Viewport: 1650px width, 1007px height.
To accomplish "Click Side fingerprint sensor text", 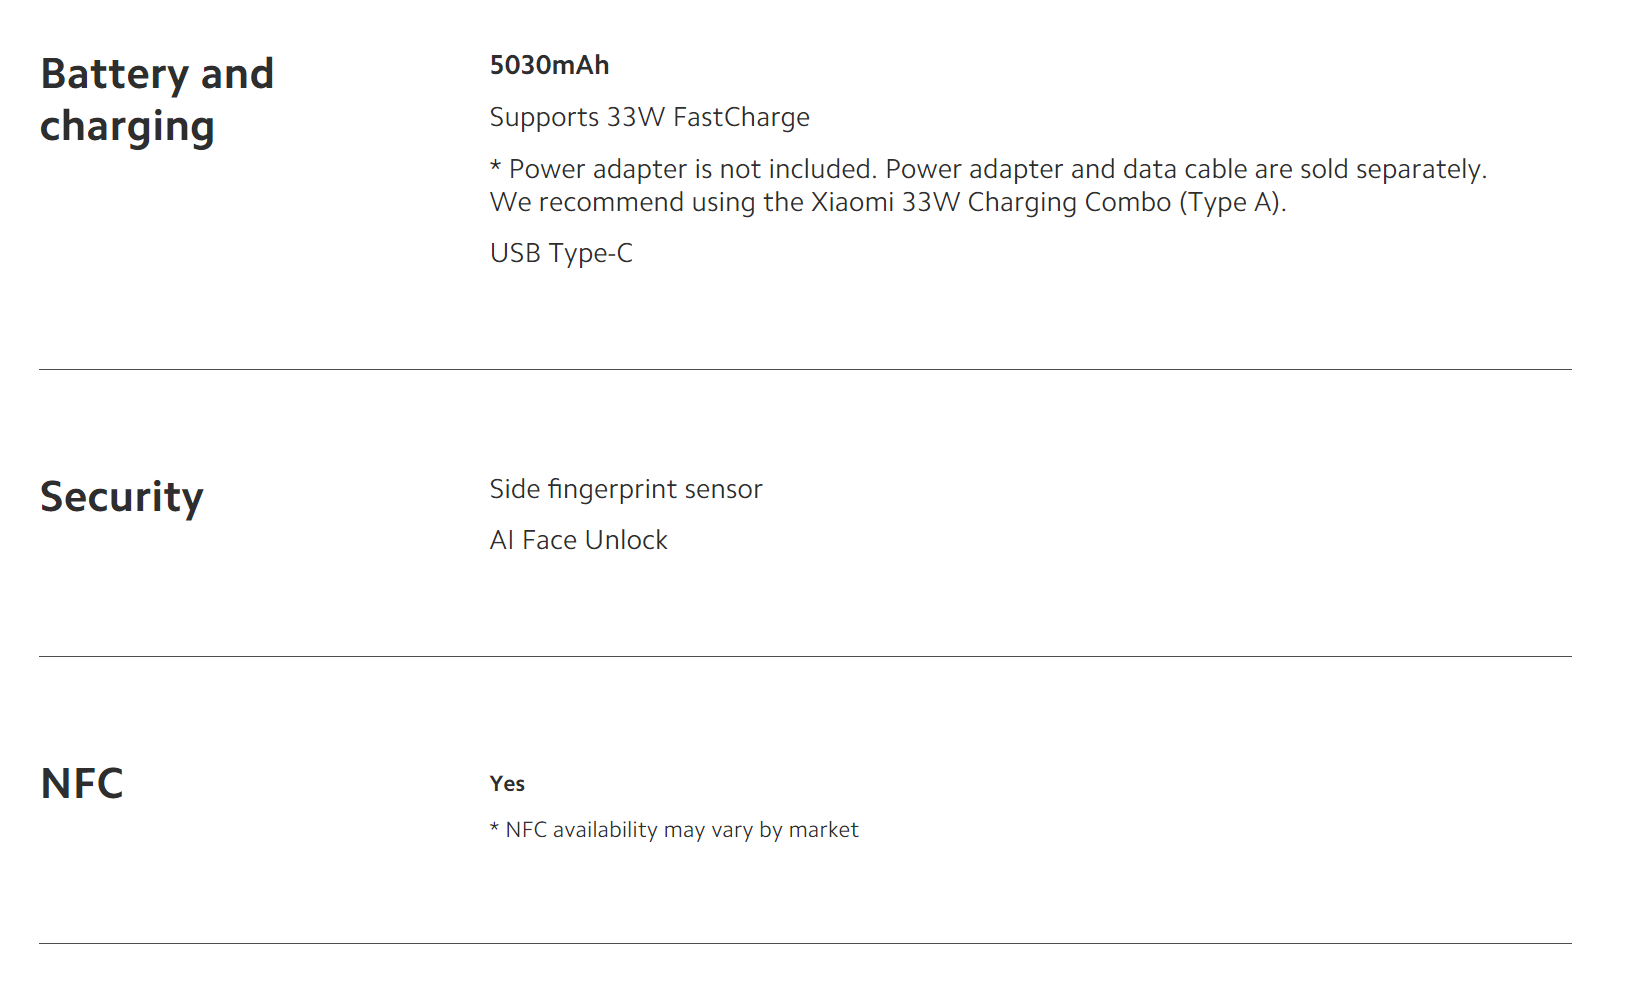I will click(x=626, y=489).
